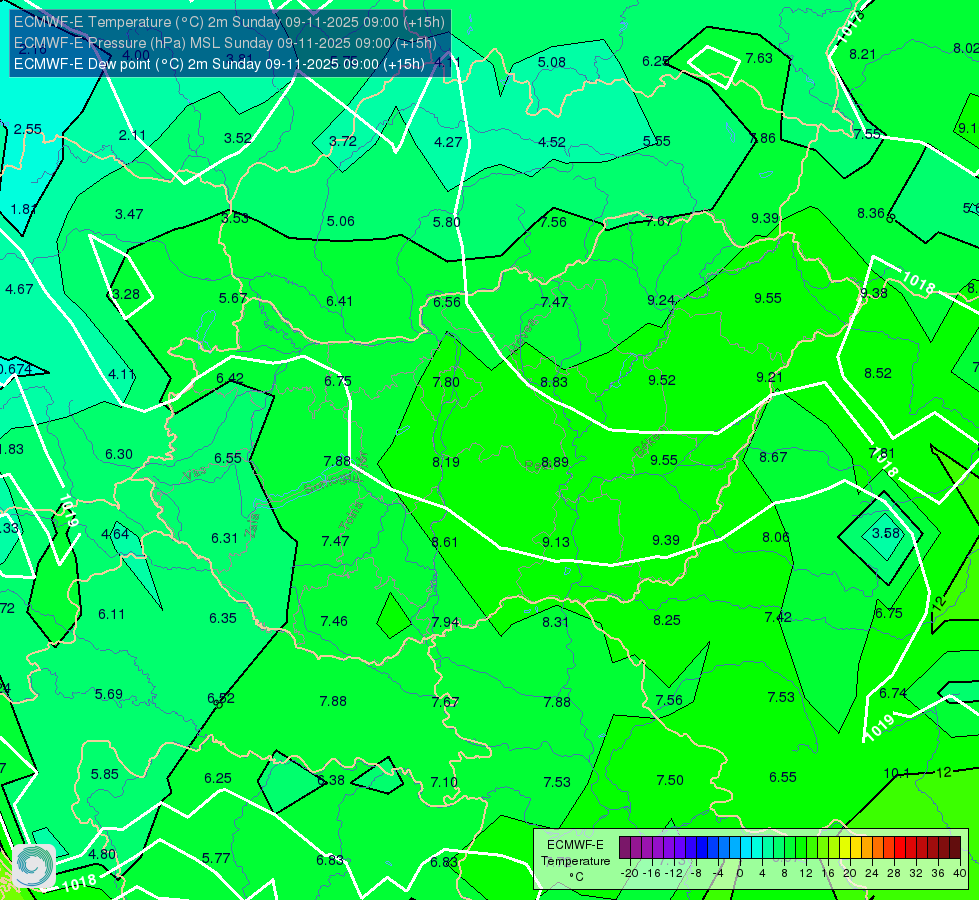This screenshot has height=900, width=979.
Task: Click the 8.36 dew point value
Action: tap(871, 214)
